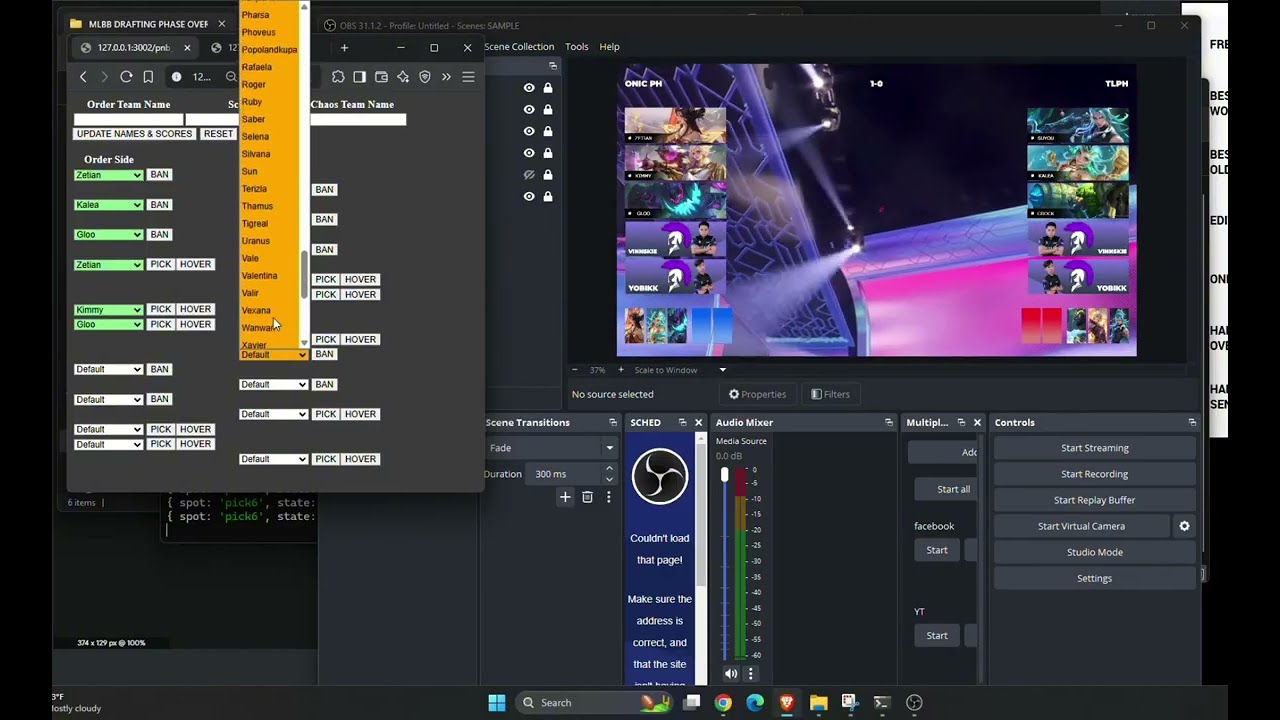Float the Scene Transitions dock
This screenshot has width=1280, height=720.
pyautogui.click(x=613, y=423)
